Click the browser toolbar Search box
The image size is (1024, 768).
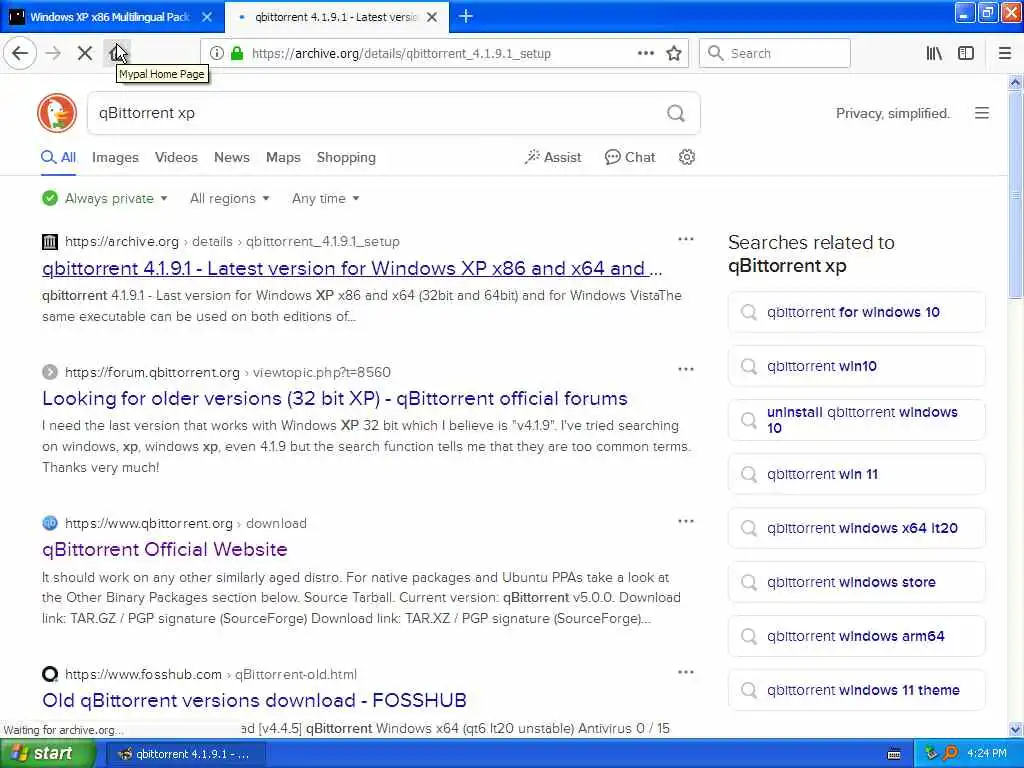[x=775, y=53]
